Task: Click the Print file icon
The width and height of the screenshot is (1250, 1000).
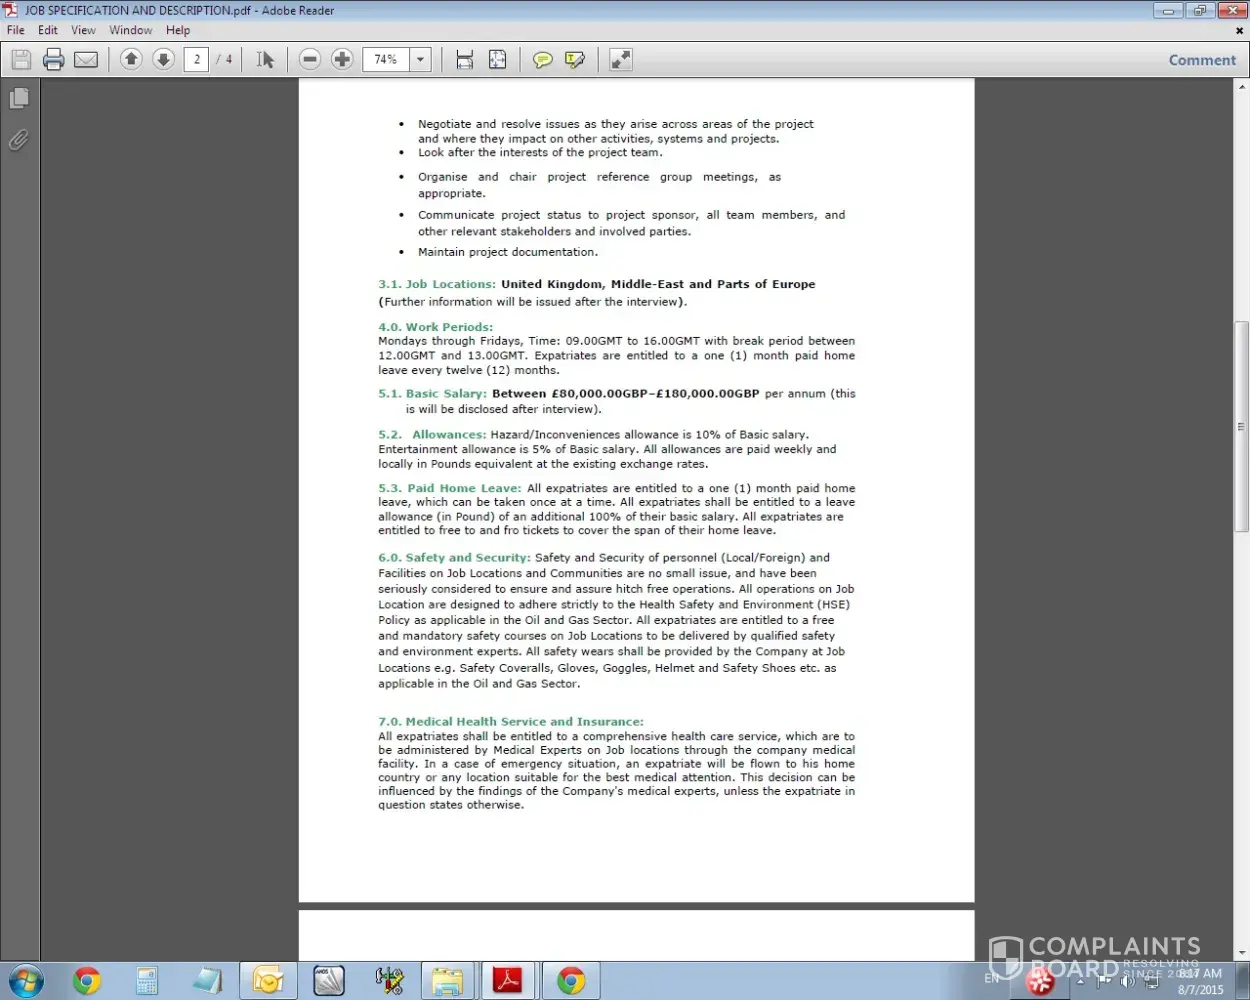Action: (54, 60)
